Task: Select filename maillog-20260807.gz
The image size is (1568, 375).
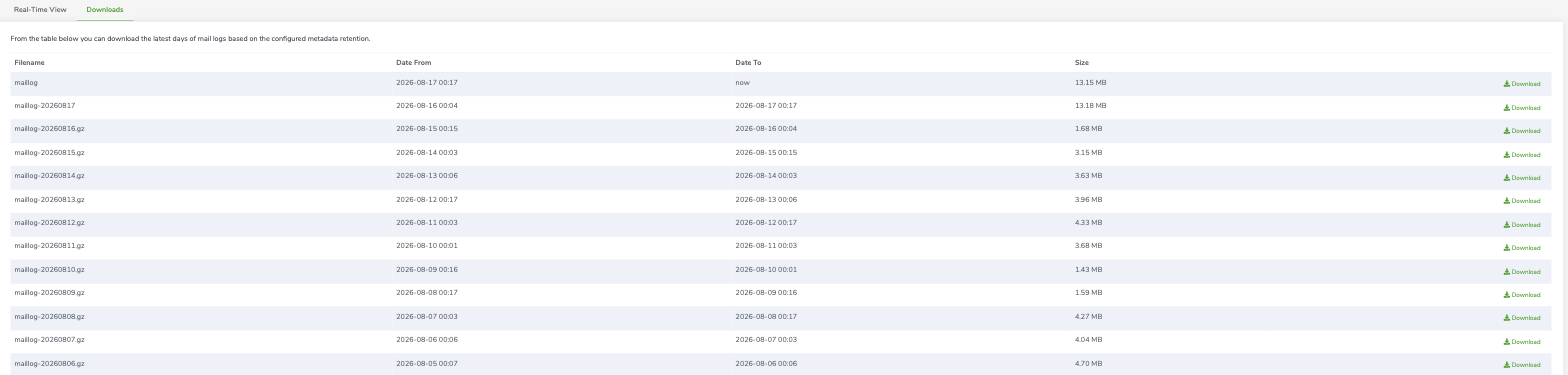Action: (49, 340)
